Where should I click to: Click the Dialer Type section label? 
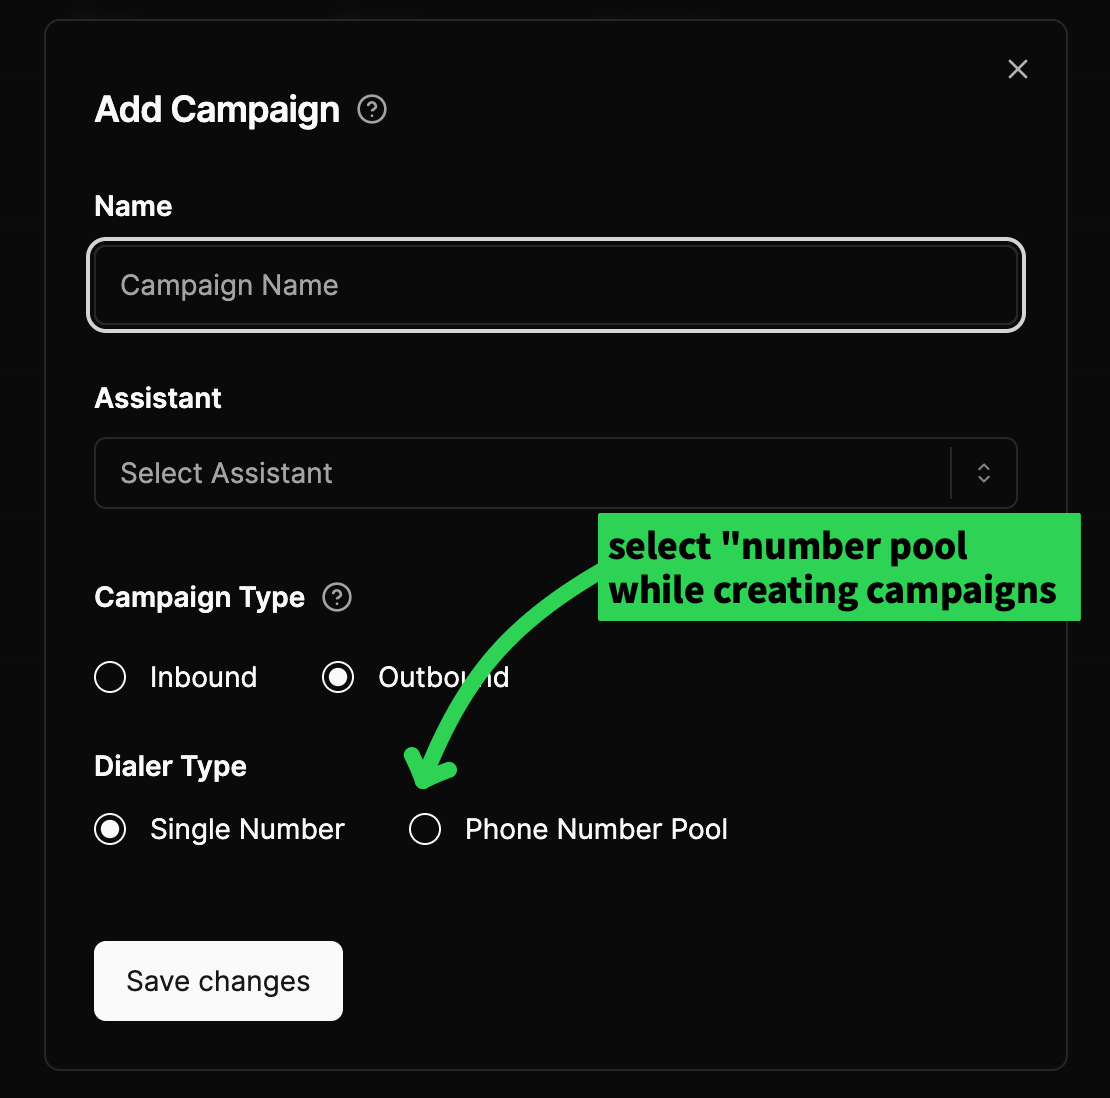coord(171,767)
